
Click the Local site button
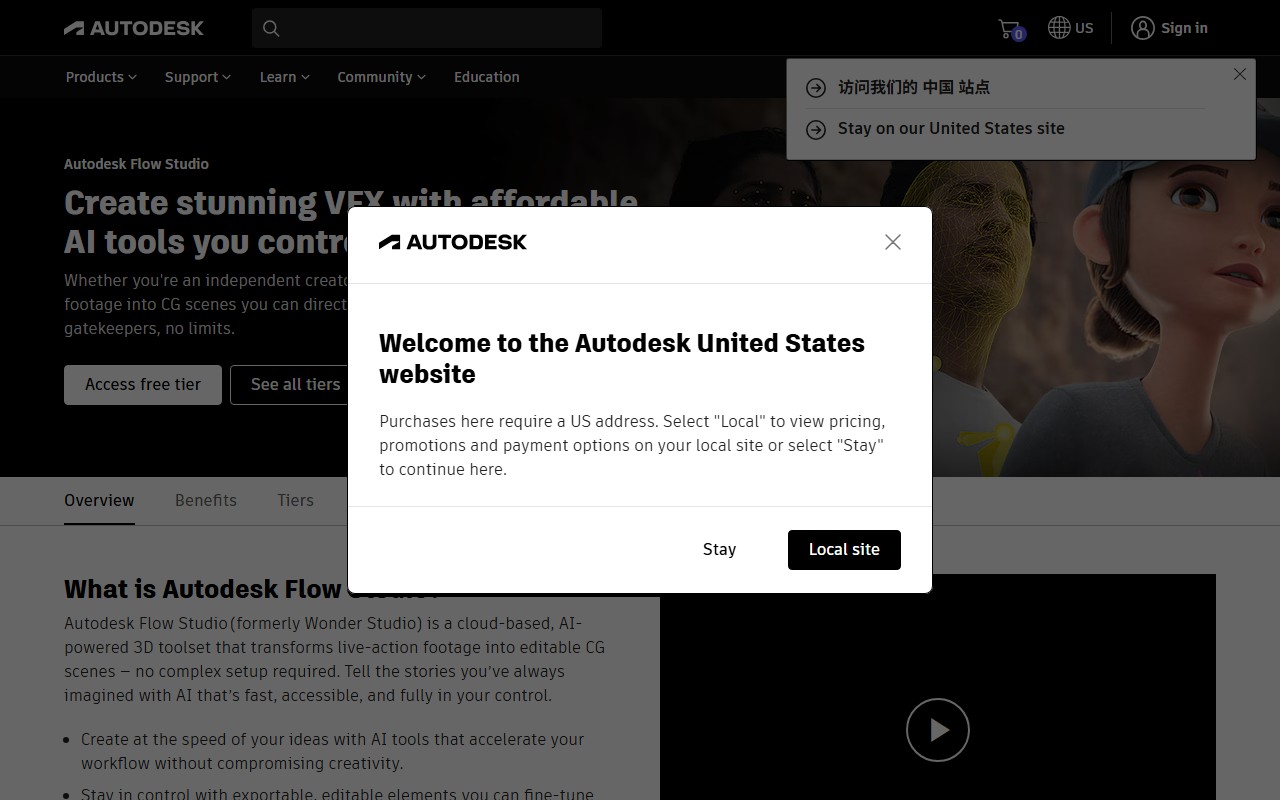coord(844,549)
